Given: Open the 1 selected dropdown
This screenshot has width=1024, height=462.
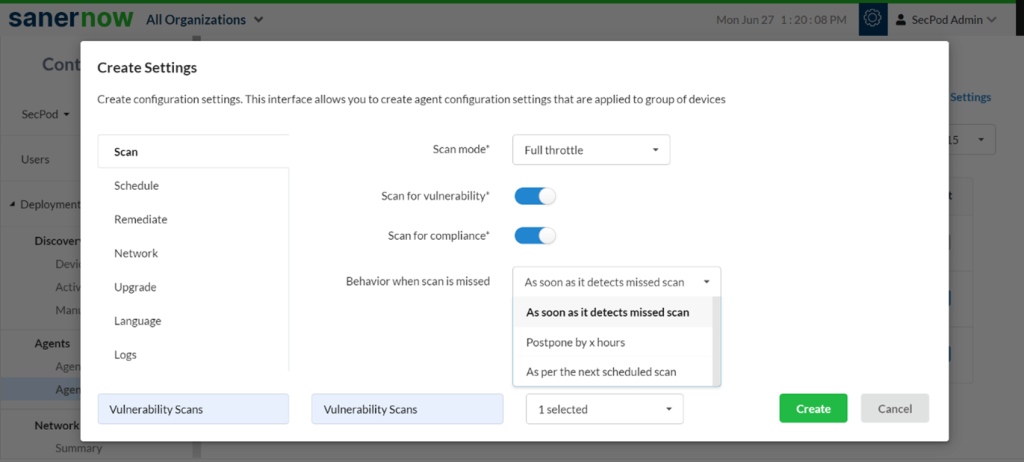Looking at the screenshot, I should point(604,409).
